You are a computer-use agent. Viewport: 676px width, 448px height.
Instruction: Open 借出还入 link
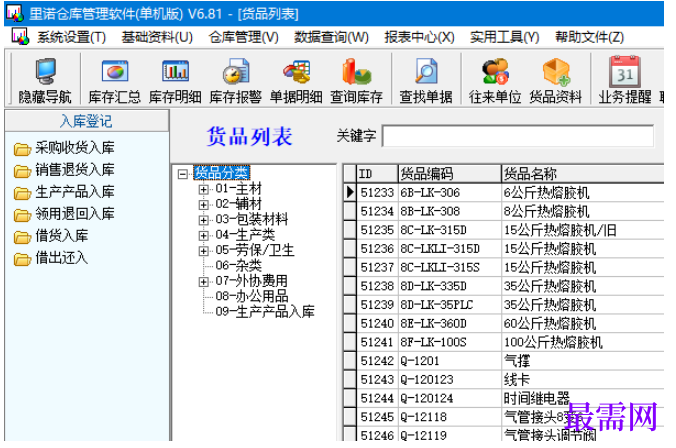62,258
